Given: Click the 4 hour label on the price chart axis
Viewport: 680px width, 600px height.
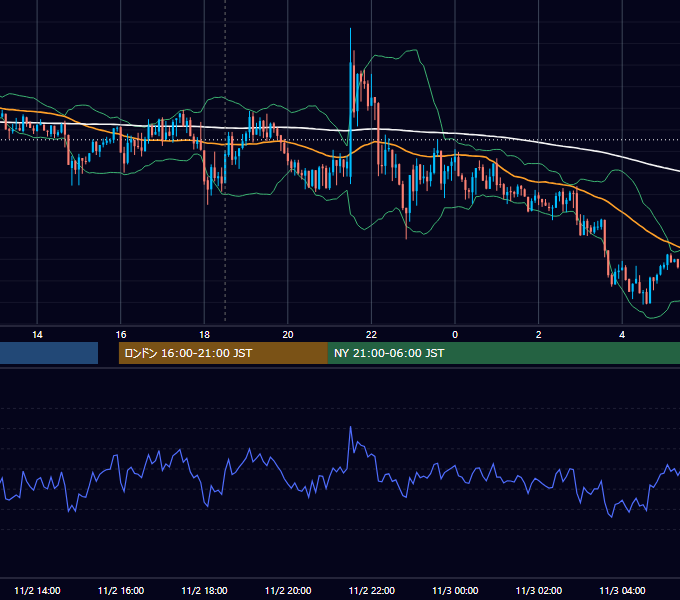Looking at the screenshot, I should [x=622, y=334].
